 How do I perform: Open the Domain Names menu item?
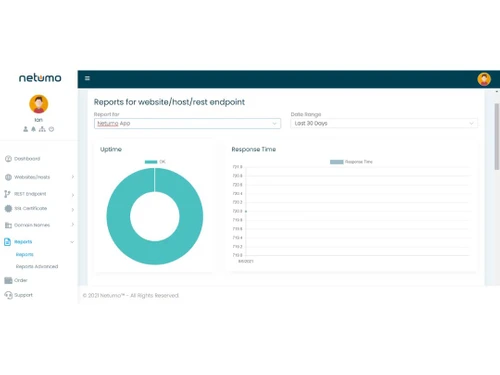[32, 225]
